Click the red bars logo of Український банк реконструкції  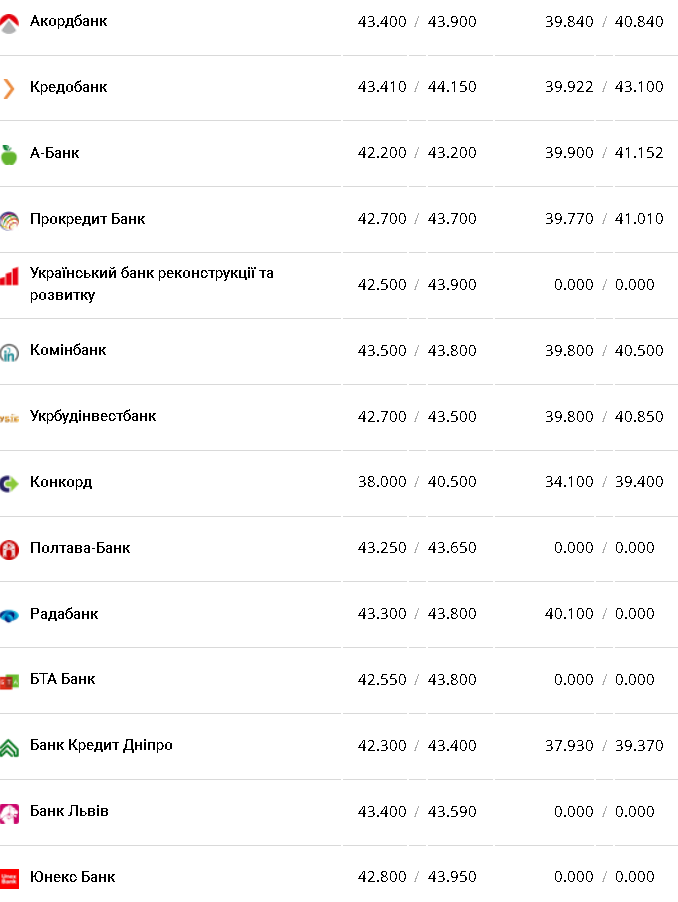9,275
